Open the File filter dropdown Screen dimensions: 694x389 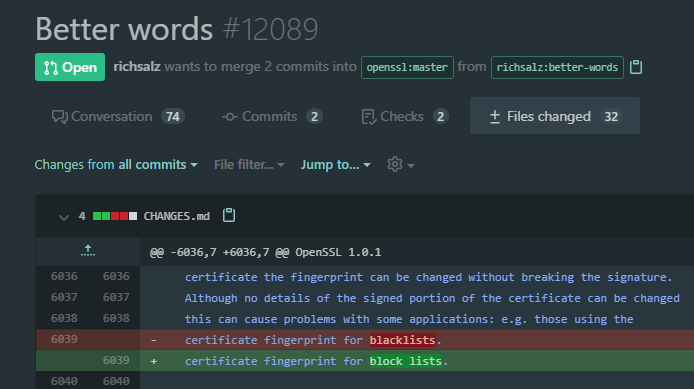point(249,165)
